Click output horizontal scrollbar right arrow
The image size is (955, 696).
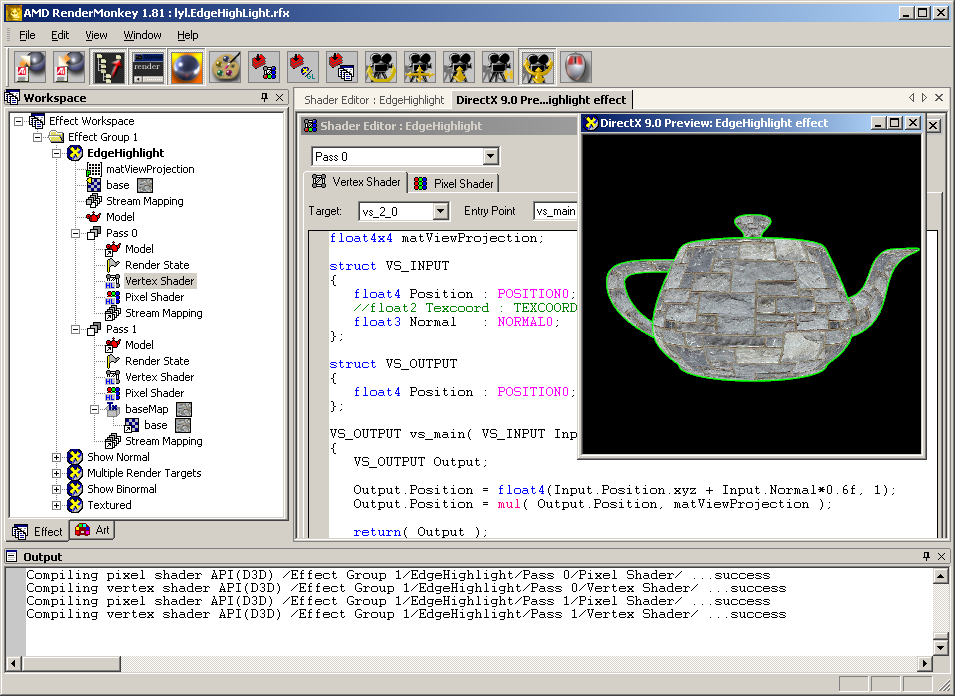click(x=926, y=664)
